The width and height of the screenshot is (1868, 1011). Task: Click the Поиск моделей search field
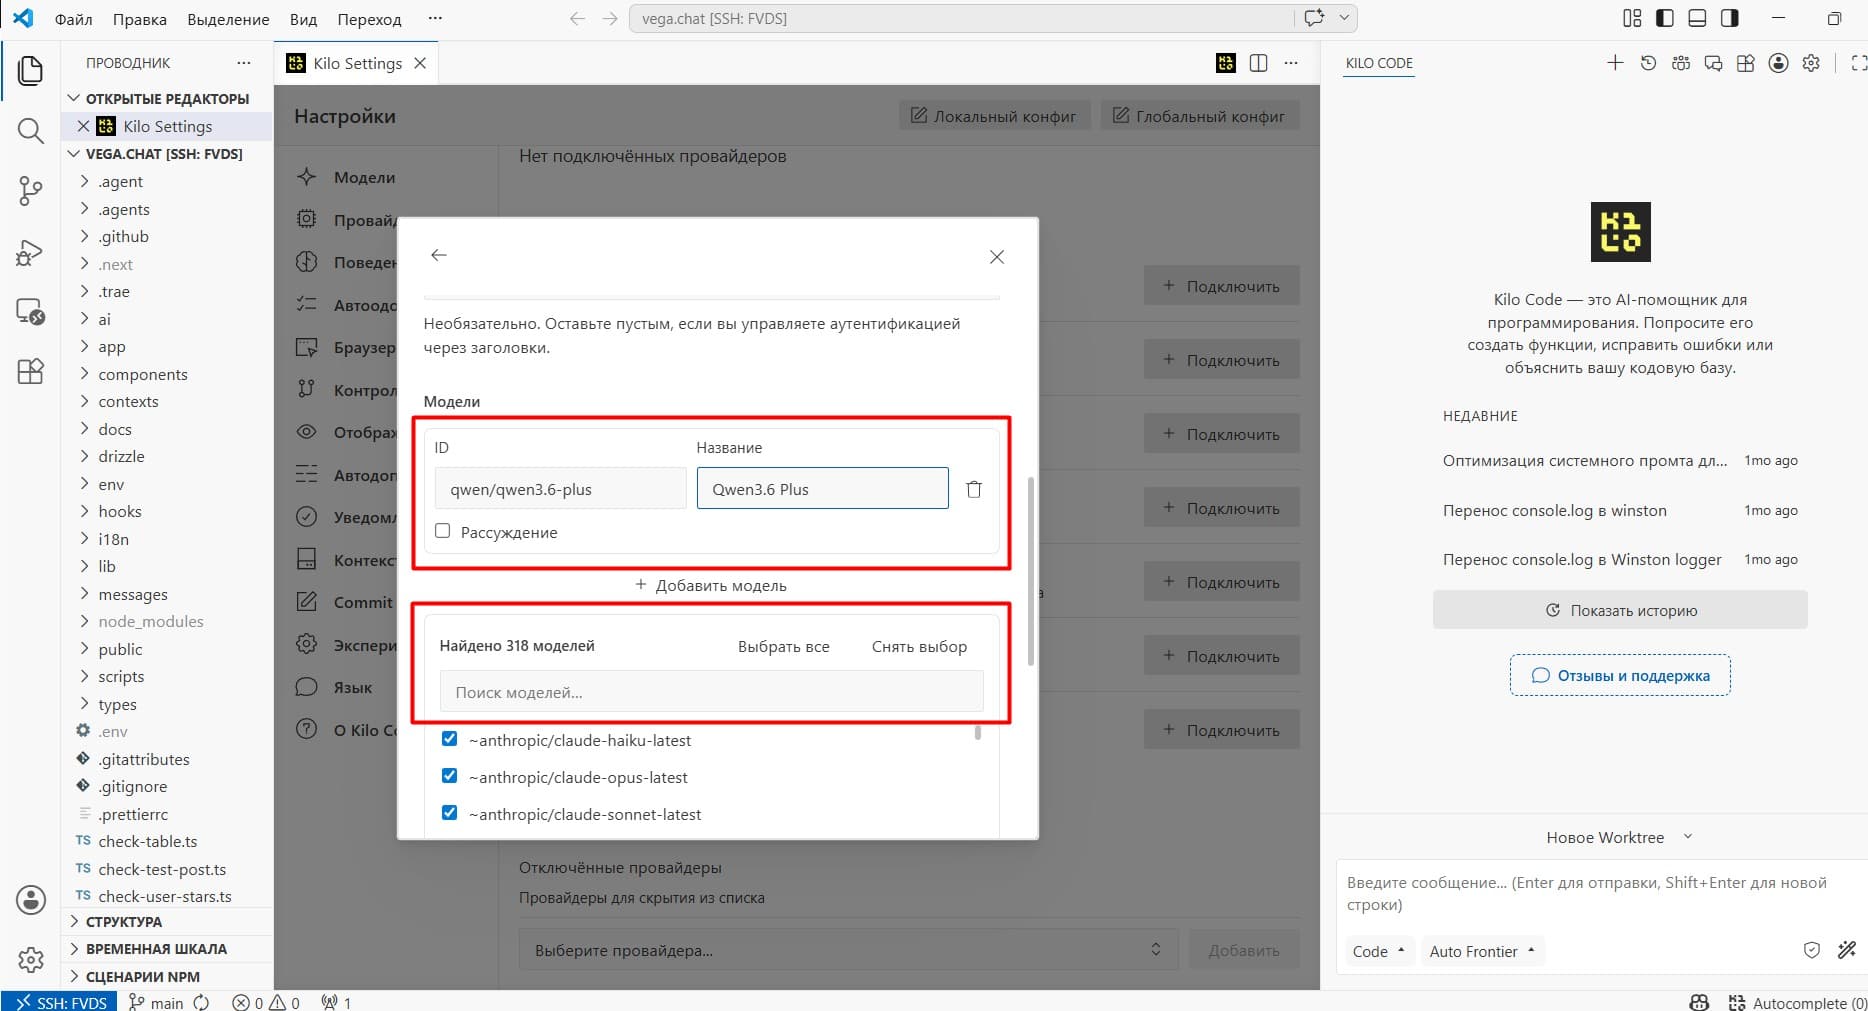pos(712,692)
